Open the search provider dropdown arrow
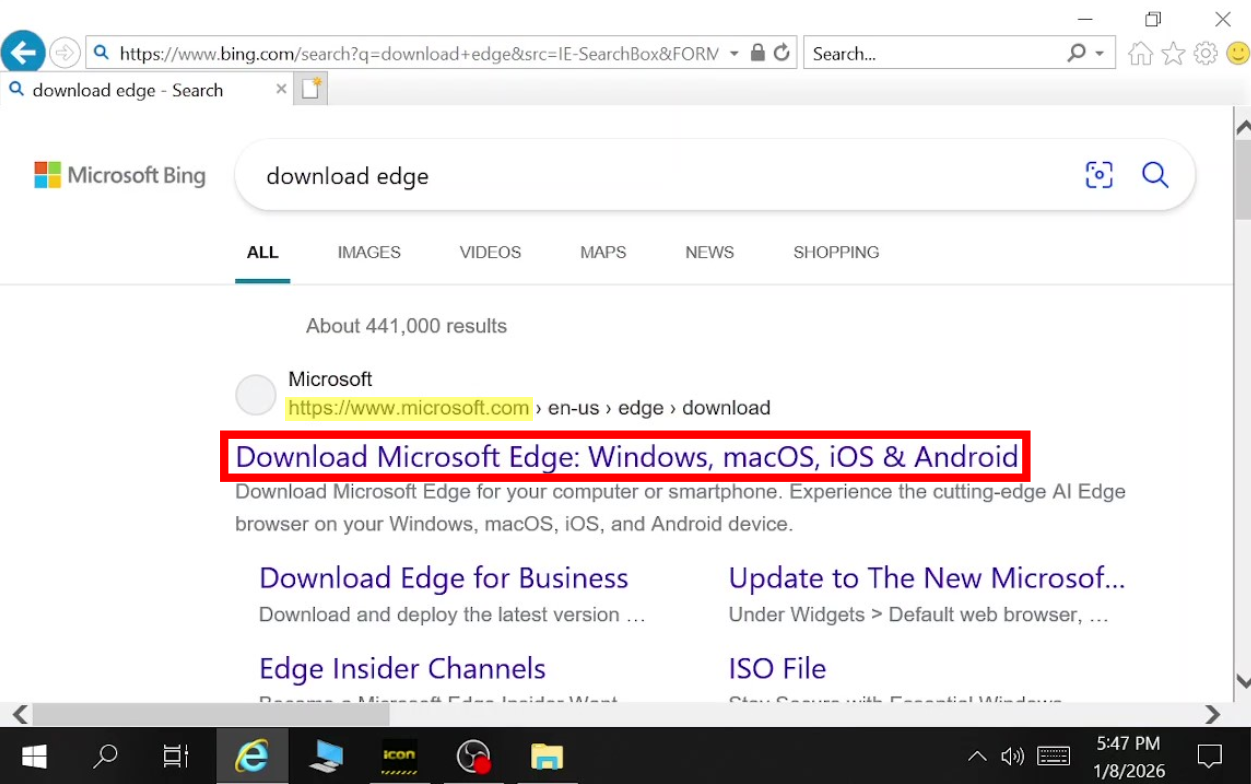 (x=1101, y=54)
